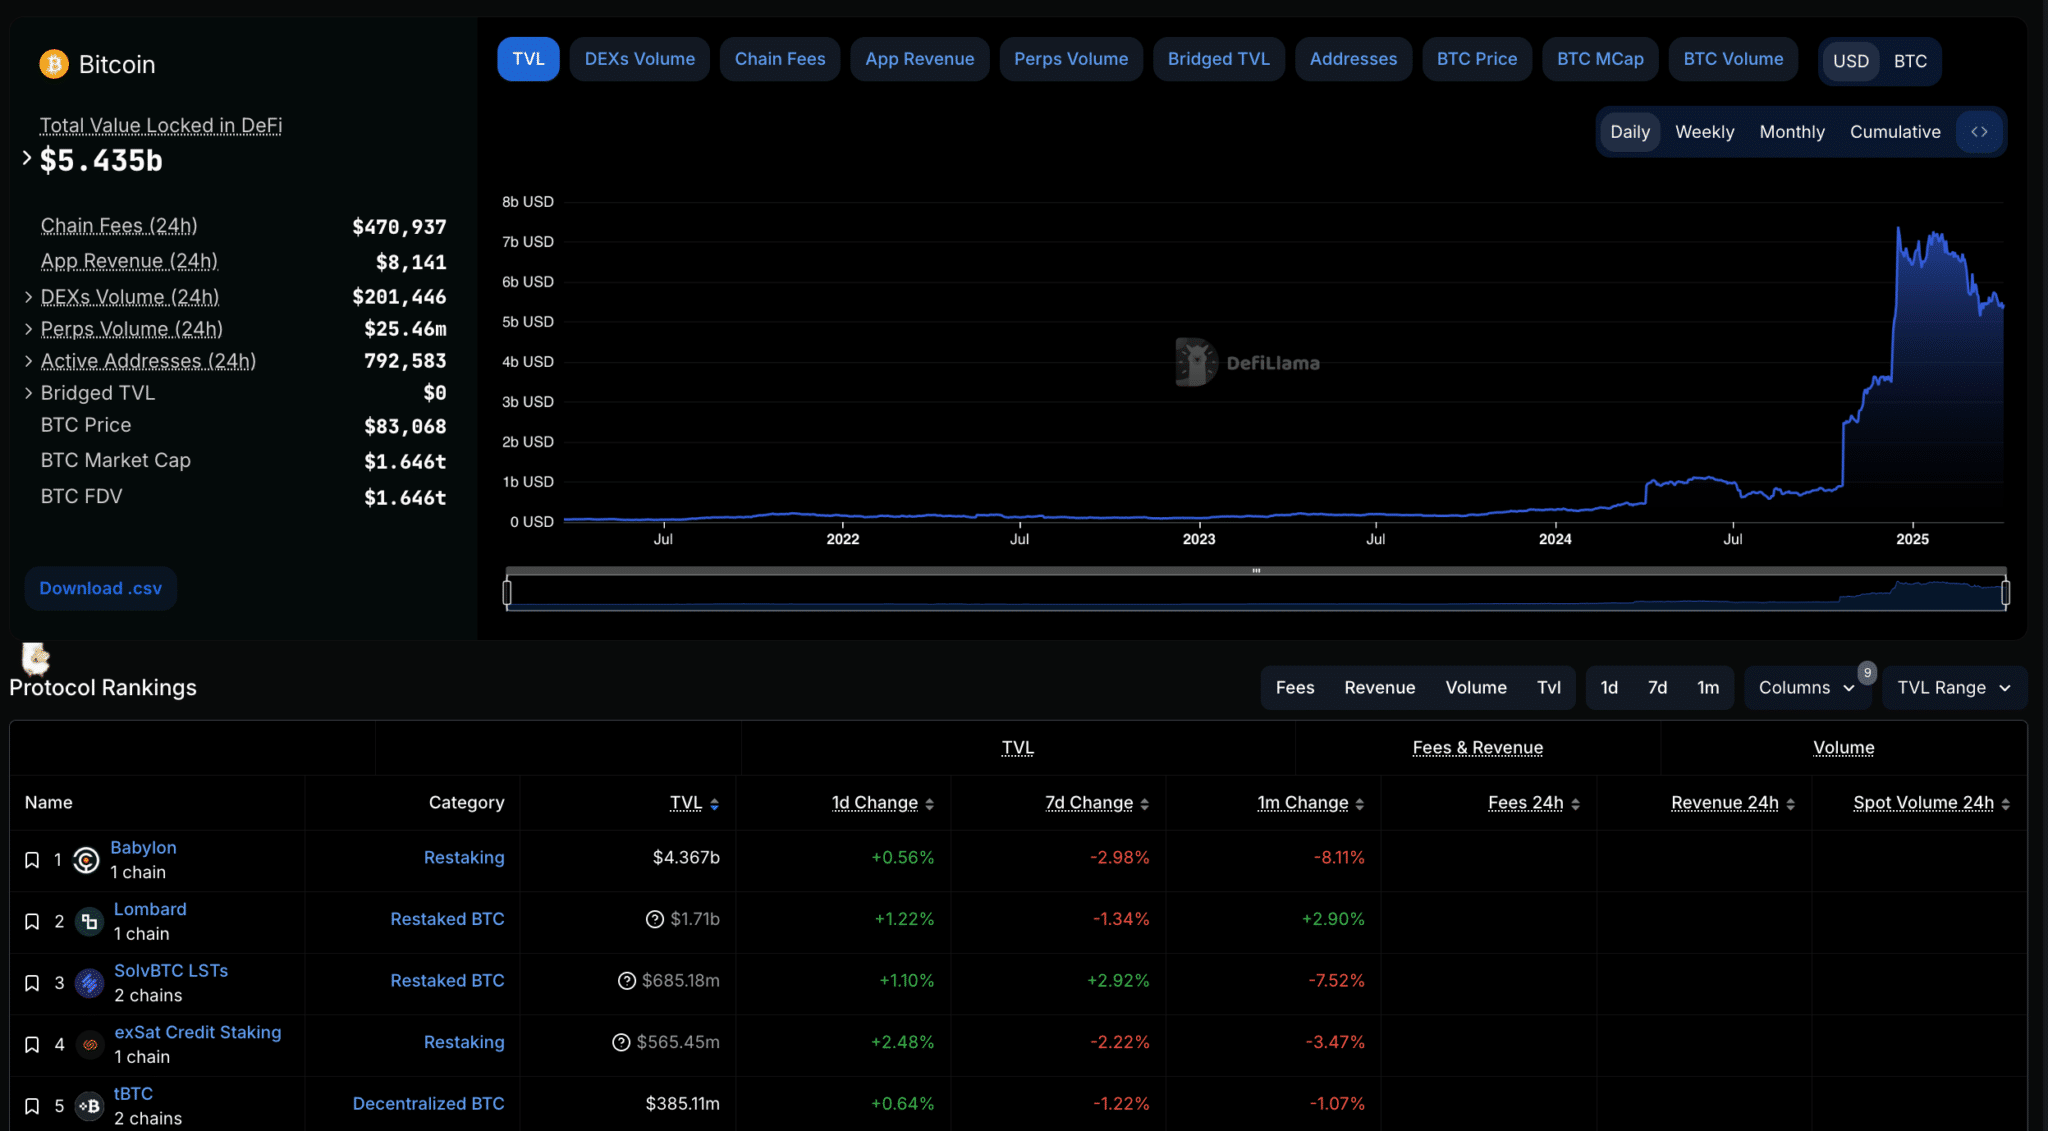Select the App Revenue chart tab
This screenshot has height=1131, width=2048.
(919, 59)
